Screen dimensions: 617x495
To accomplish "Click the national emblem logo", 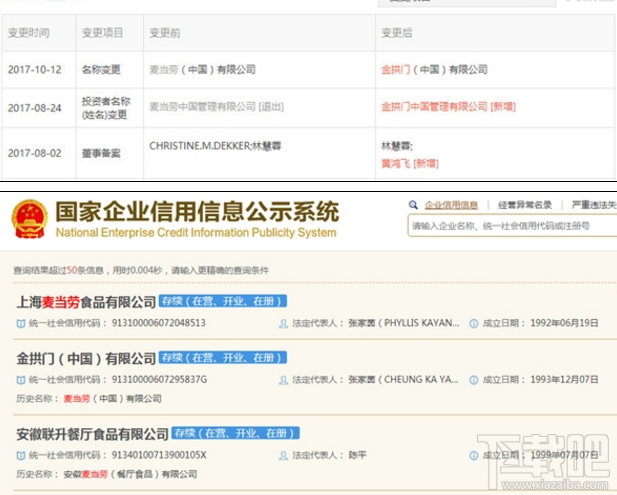I will pos(30,219).
